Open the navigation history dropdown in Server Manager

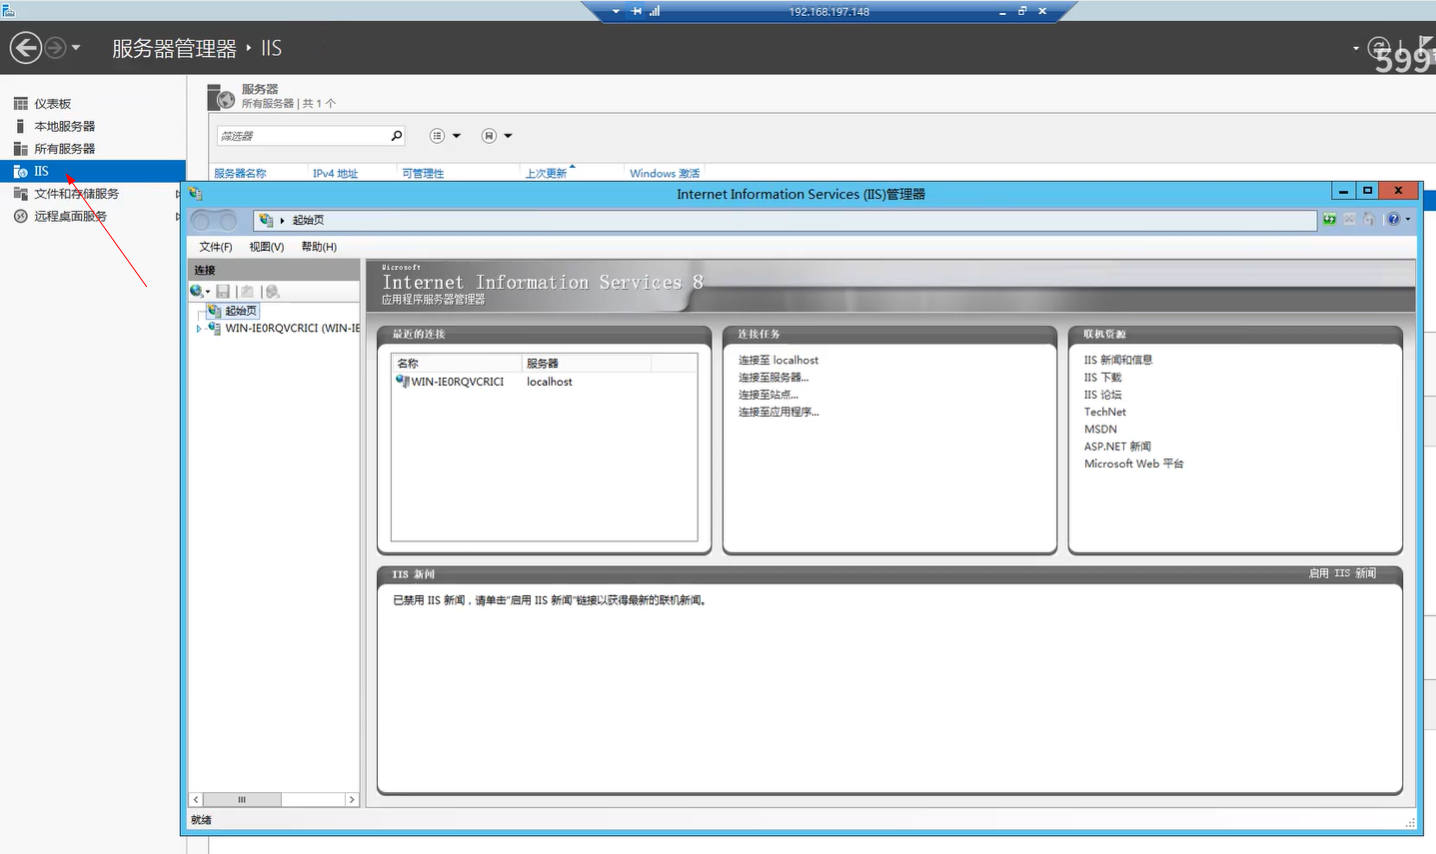76,48
